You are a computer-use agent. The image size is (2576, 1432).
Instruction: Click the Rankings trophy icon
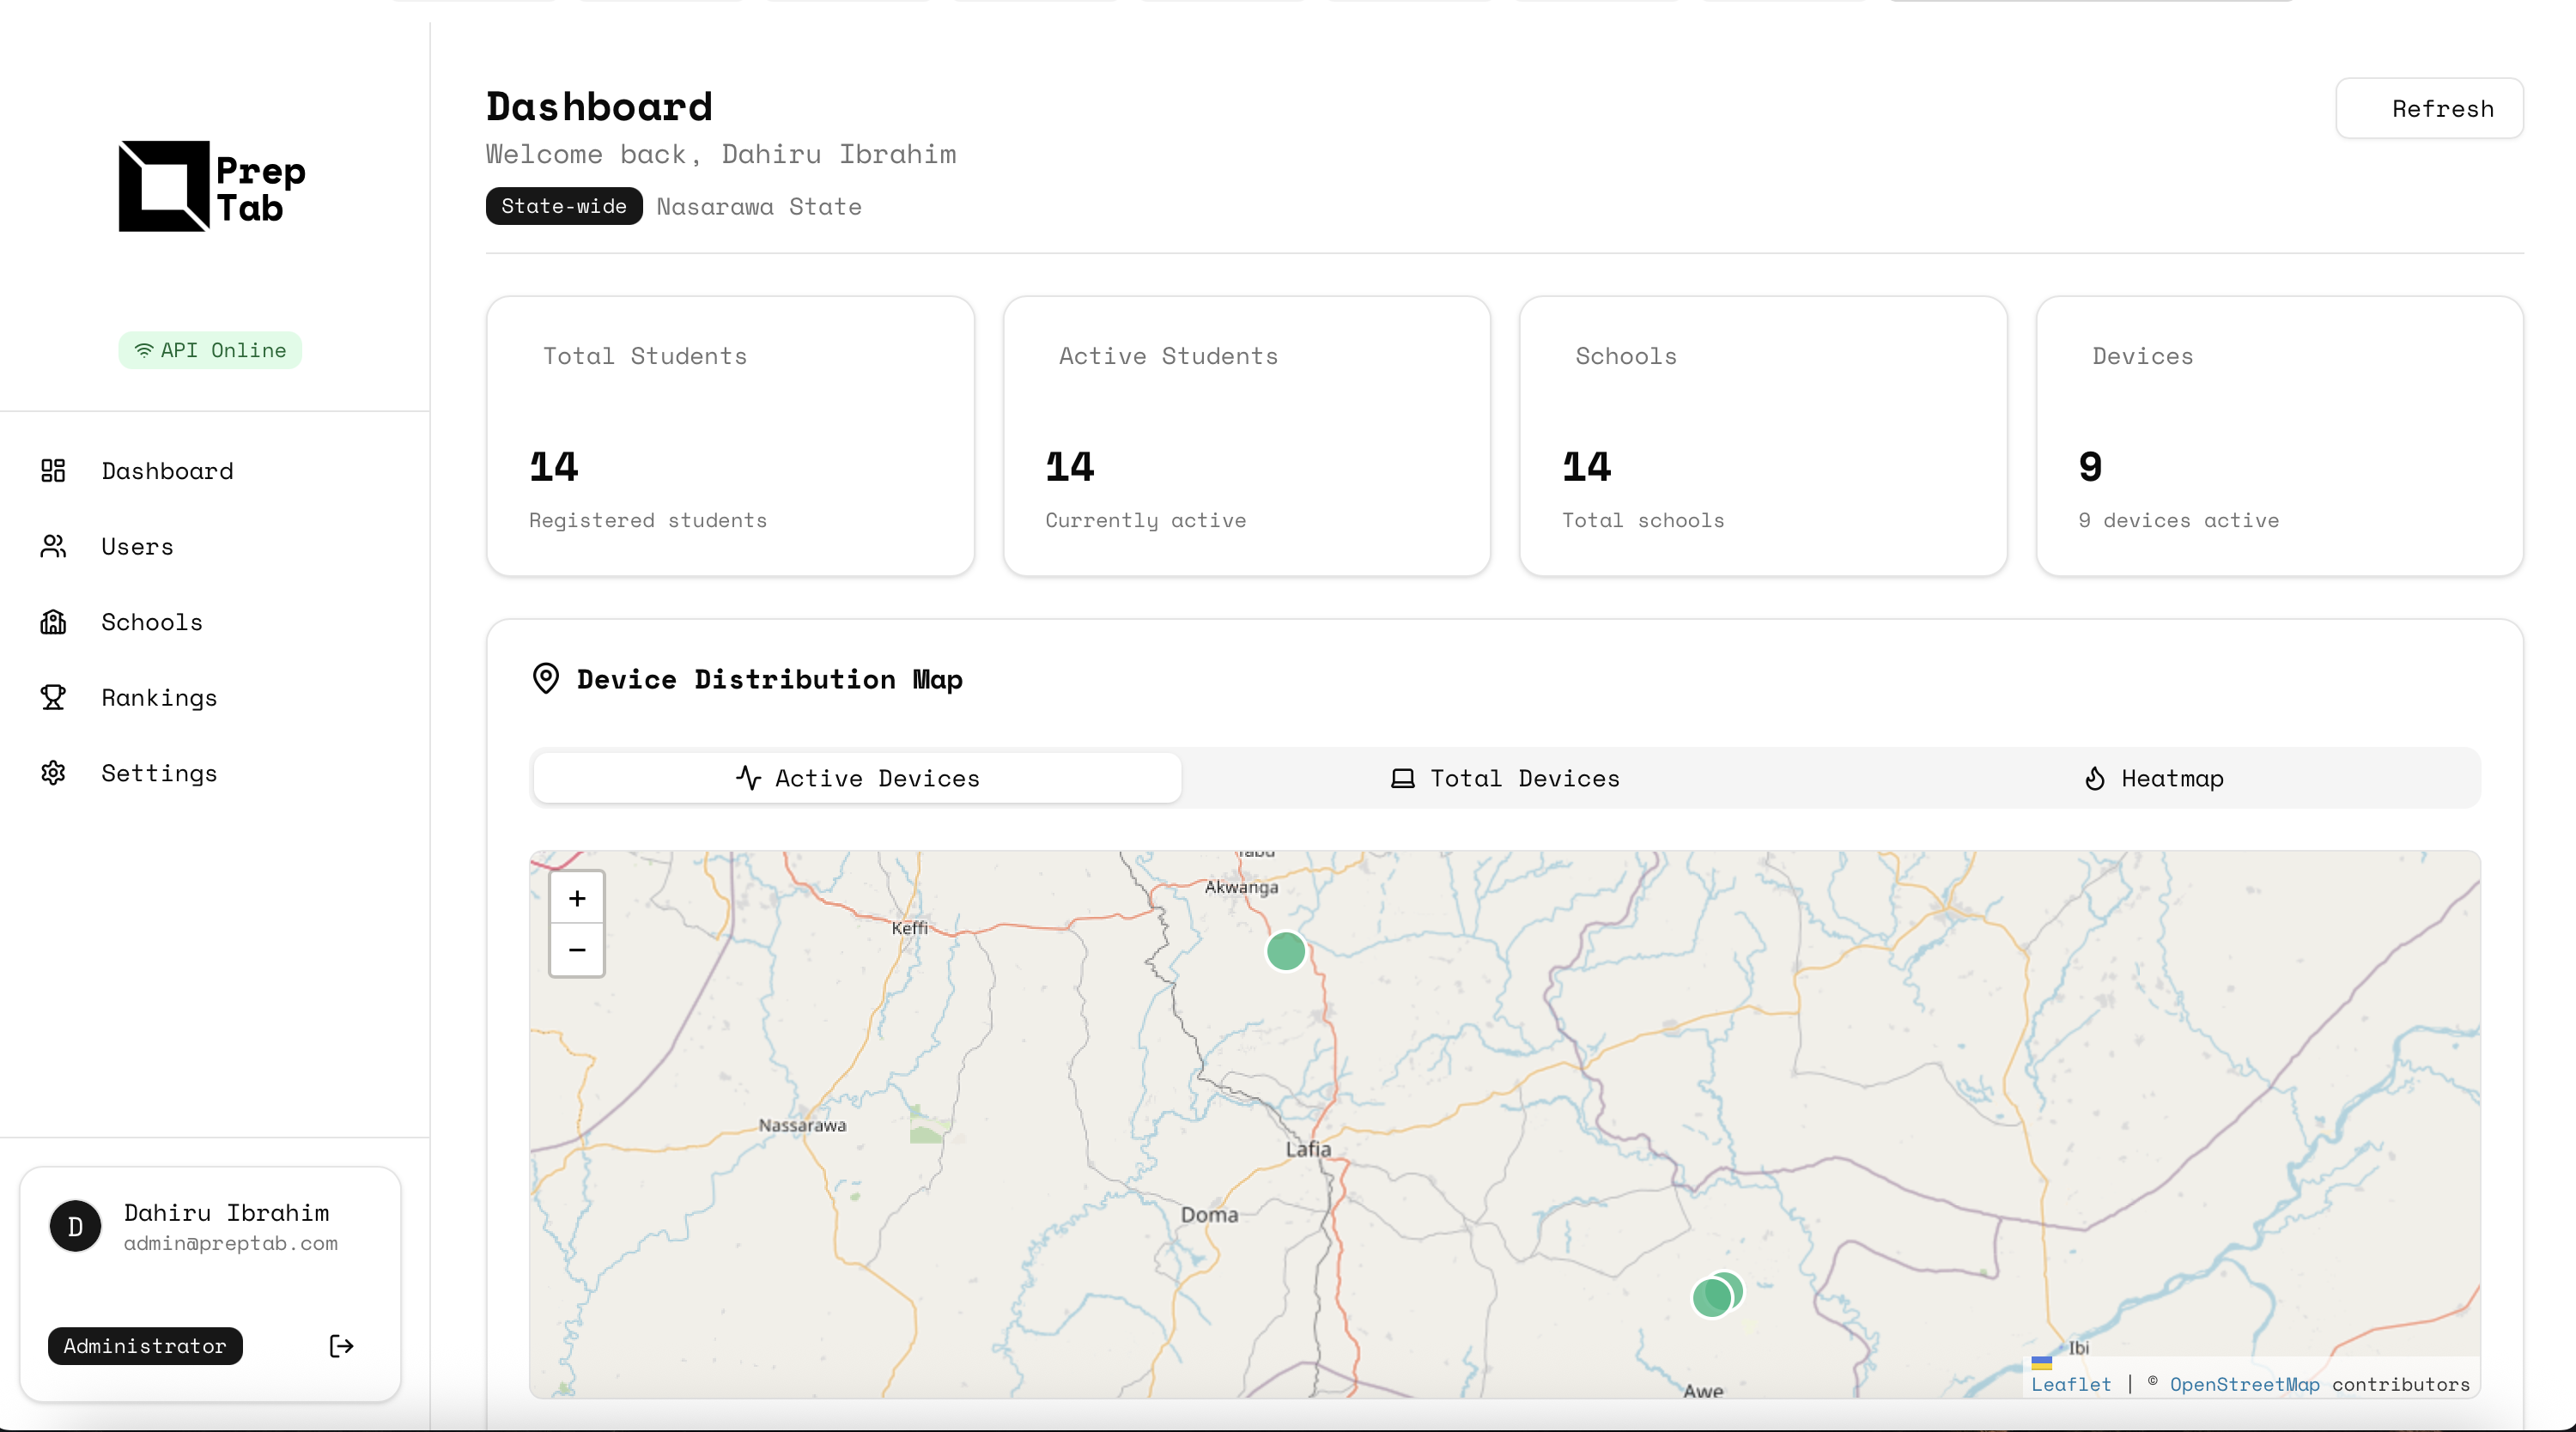pyautogui.click(x=53, y=697)
